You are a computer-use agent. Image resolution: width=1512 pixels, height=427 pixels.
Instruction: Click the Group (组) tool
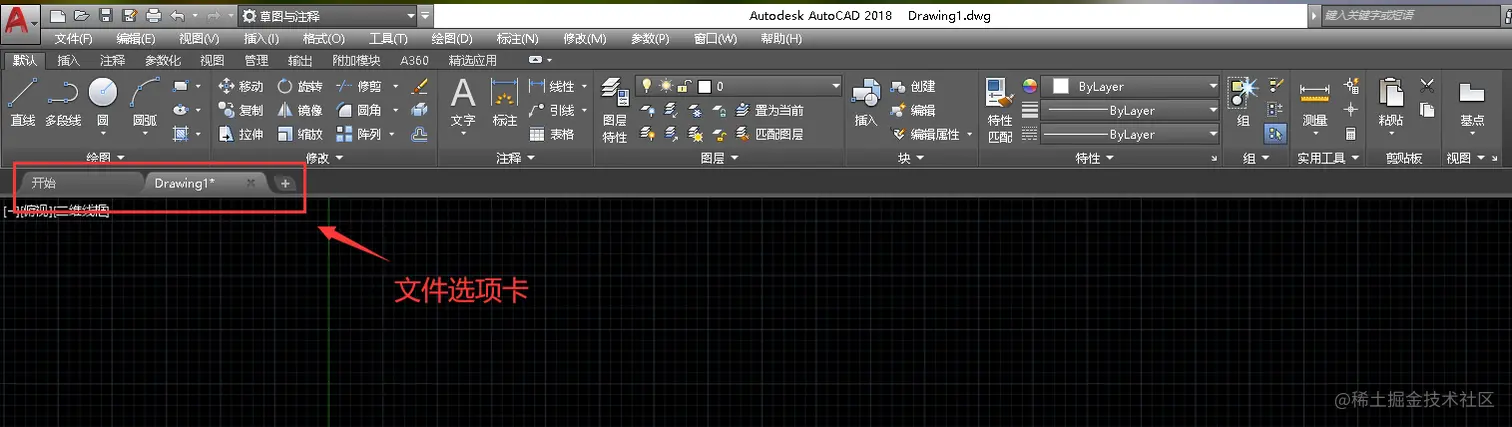[x=1243, y=103]
